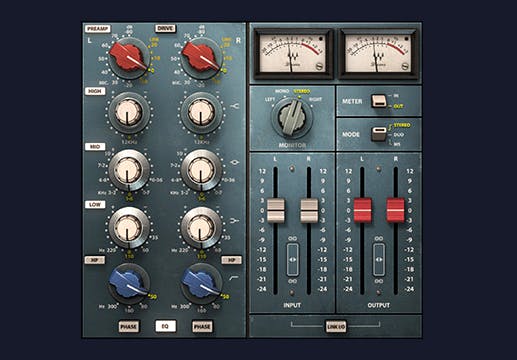Select MONO on the monitor selector

coord(282,91)
